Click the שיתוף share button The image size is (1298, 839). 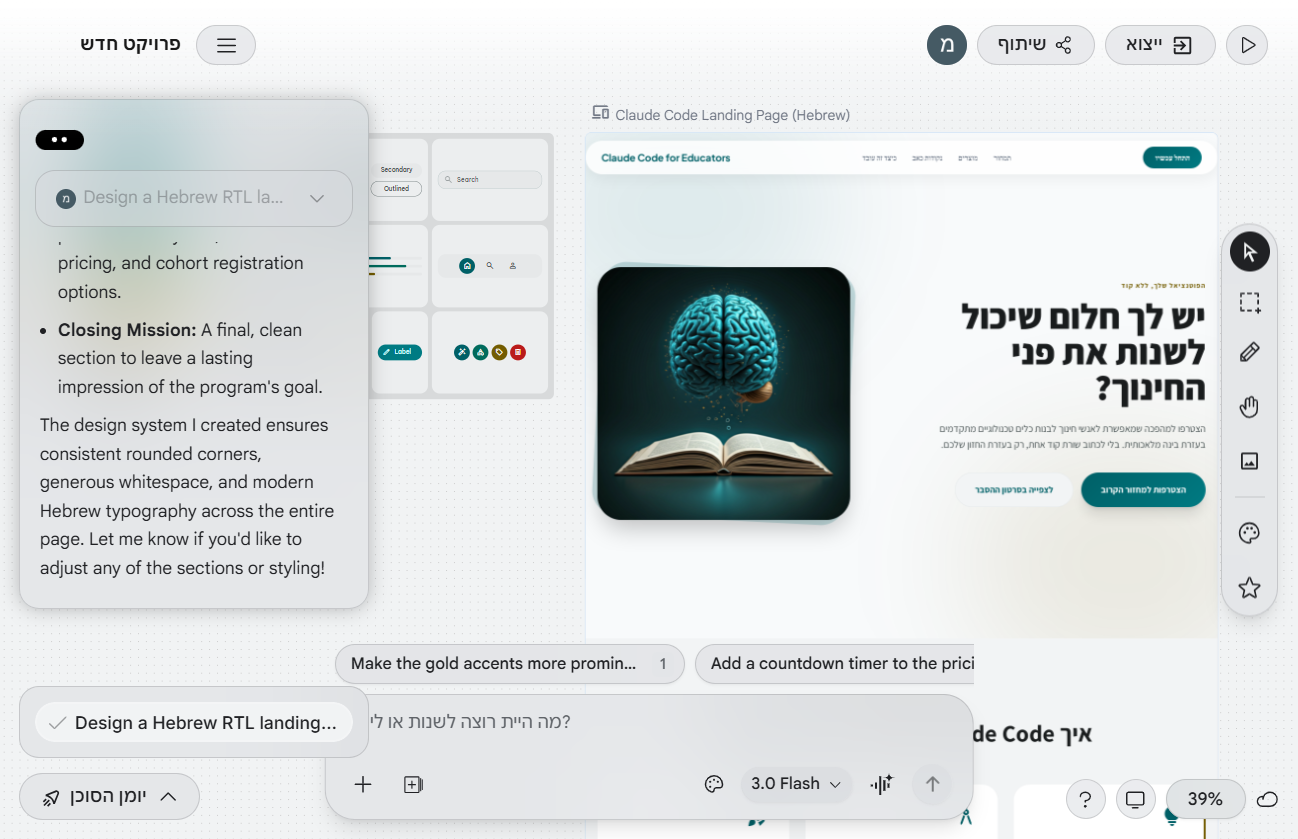pyautogui.click(x=1035, y=45)
